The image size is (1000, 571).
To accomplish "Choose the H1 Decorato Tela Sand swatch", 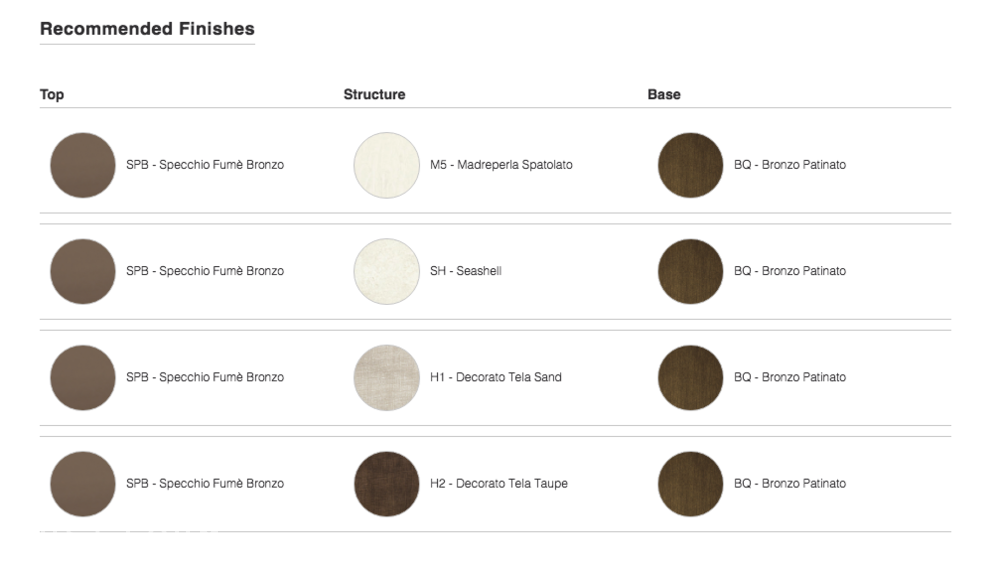I will tap(386, 378).
